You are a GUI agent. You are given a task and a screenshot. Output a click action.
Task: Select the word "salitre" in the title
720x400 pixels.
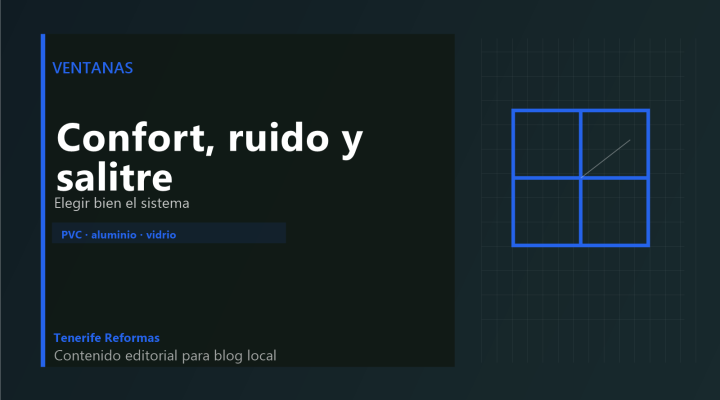tap(113, 177)
